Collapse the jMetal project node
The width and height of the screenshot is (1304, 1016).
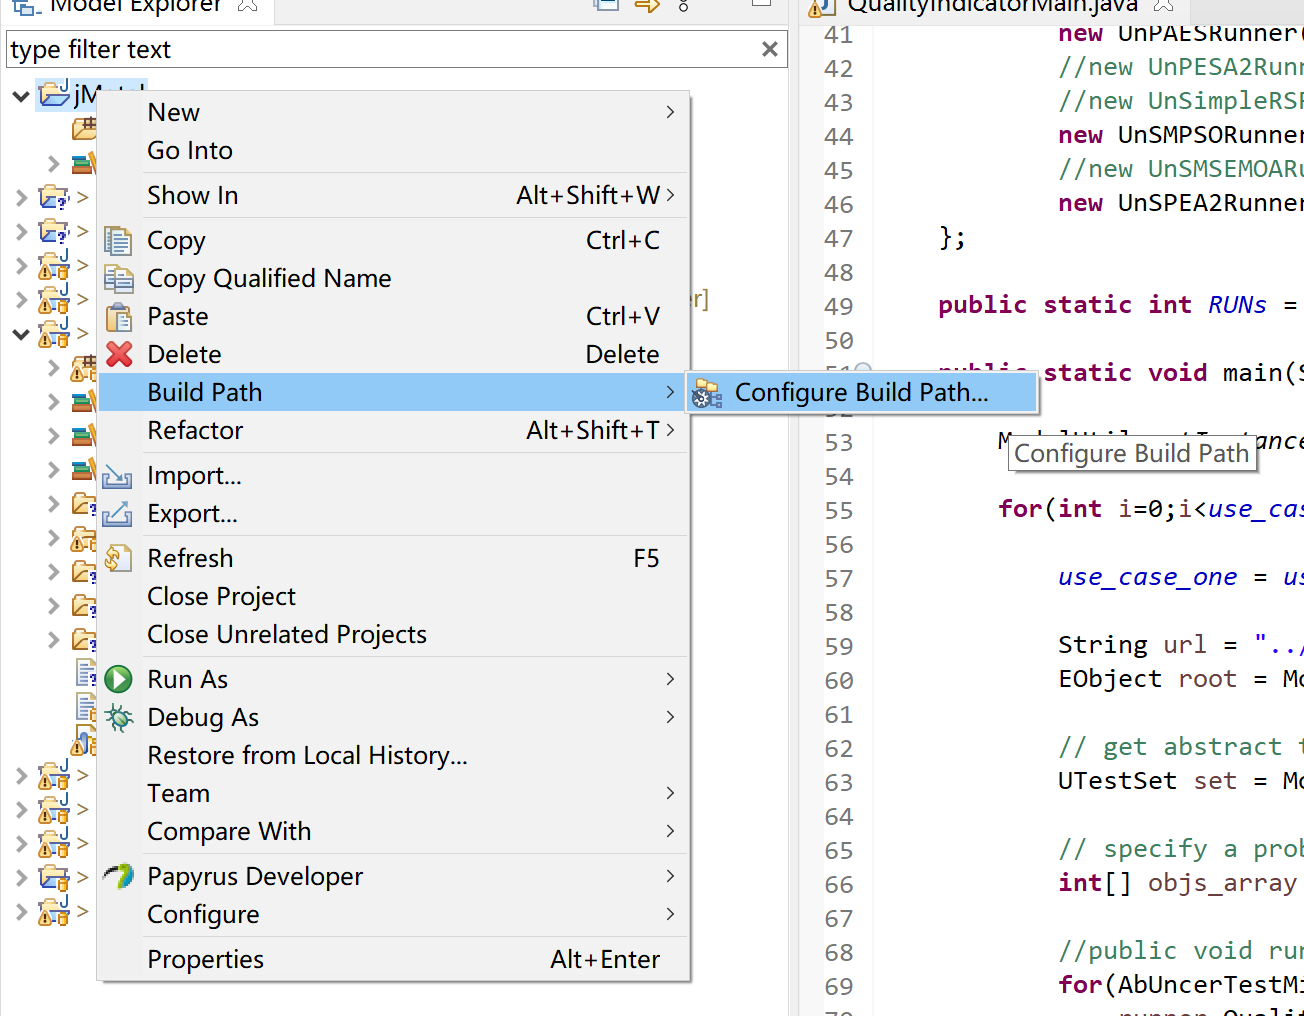click(20, 95)
